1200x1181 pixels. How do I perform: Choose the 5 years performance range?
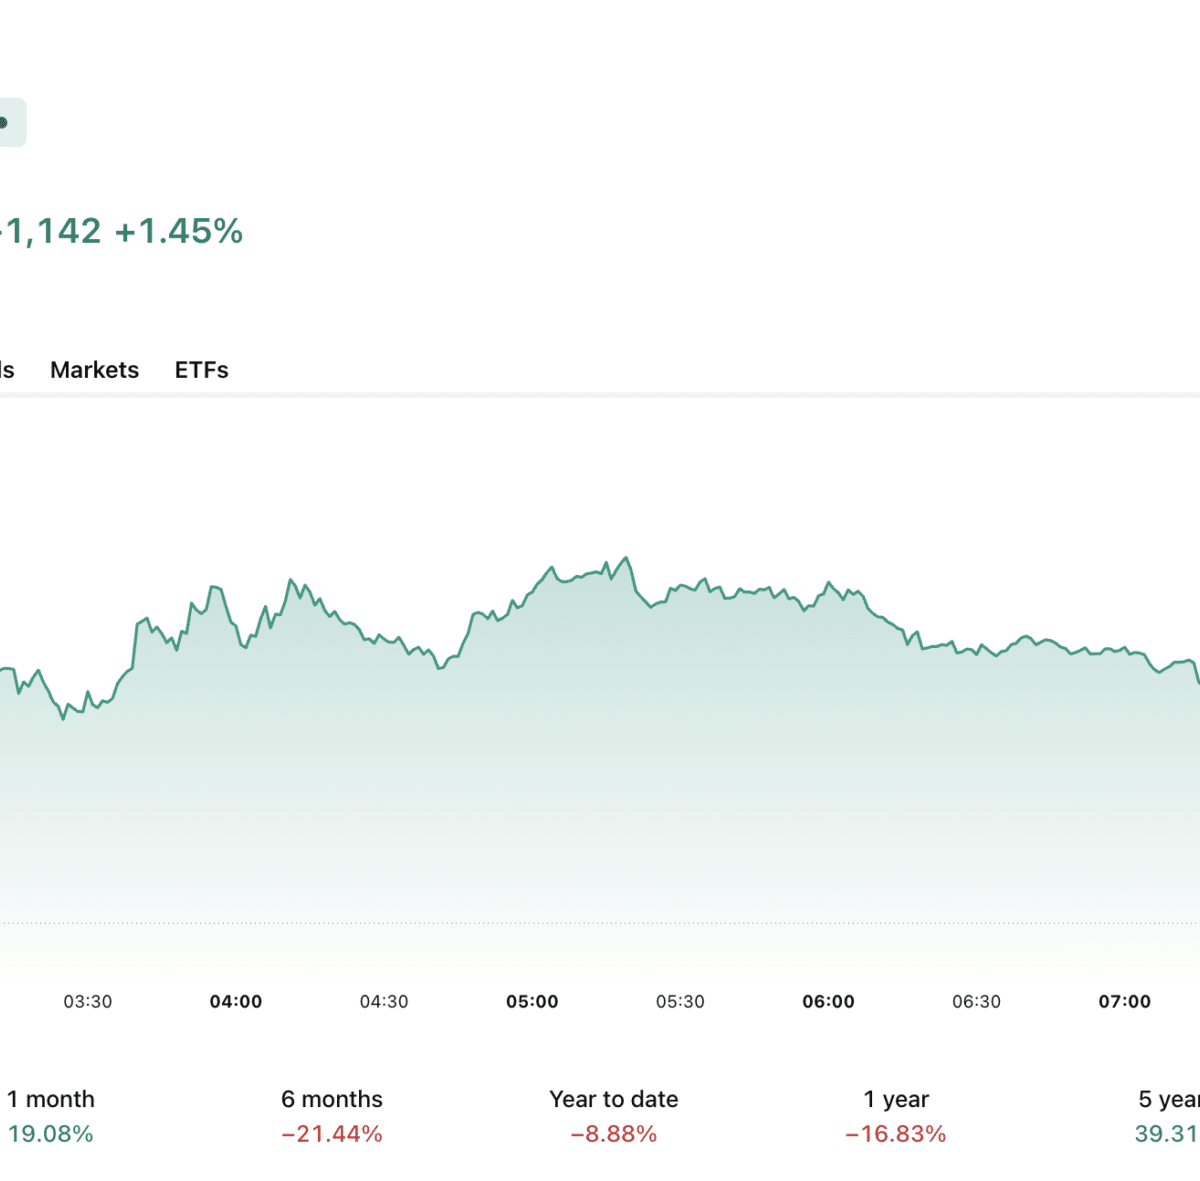1168,1116
